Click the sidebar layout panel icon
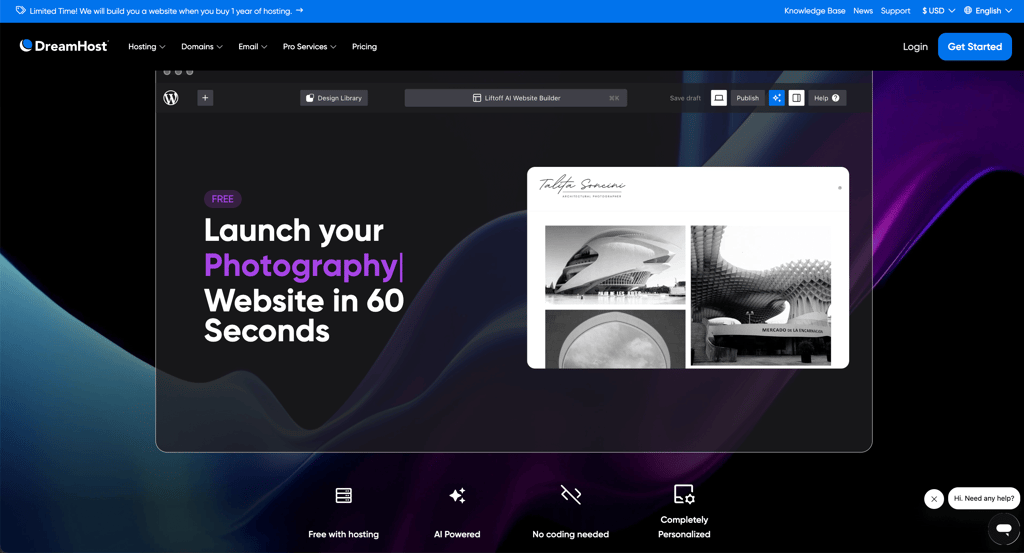Viewport: 1024px width, 553px height. pos(796,98)
